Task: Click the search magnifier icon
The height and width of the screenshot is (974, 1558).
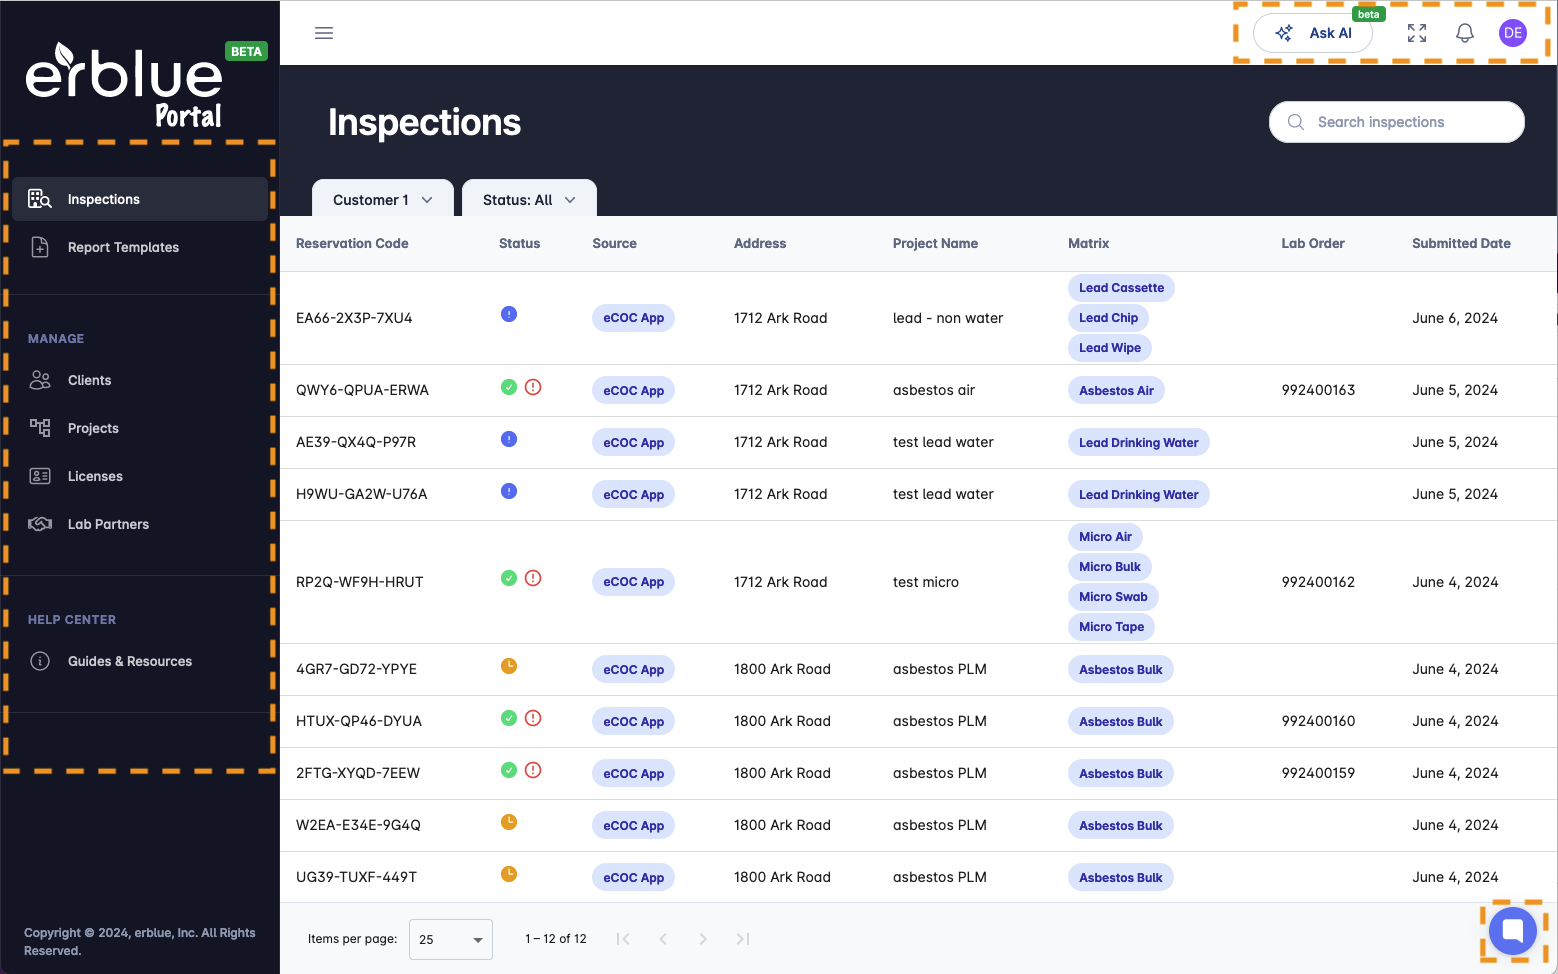Action: pos(1296,122)
